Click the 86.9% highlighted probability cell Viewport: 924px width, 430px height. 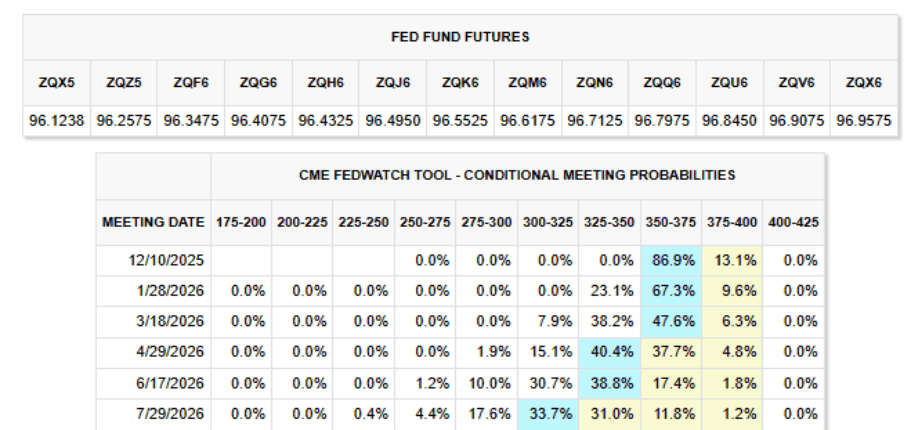(671, 260)
